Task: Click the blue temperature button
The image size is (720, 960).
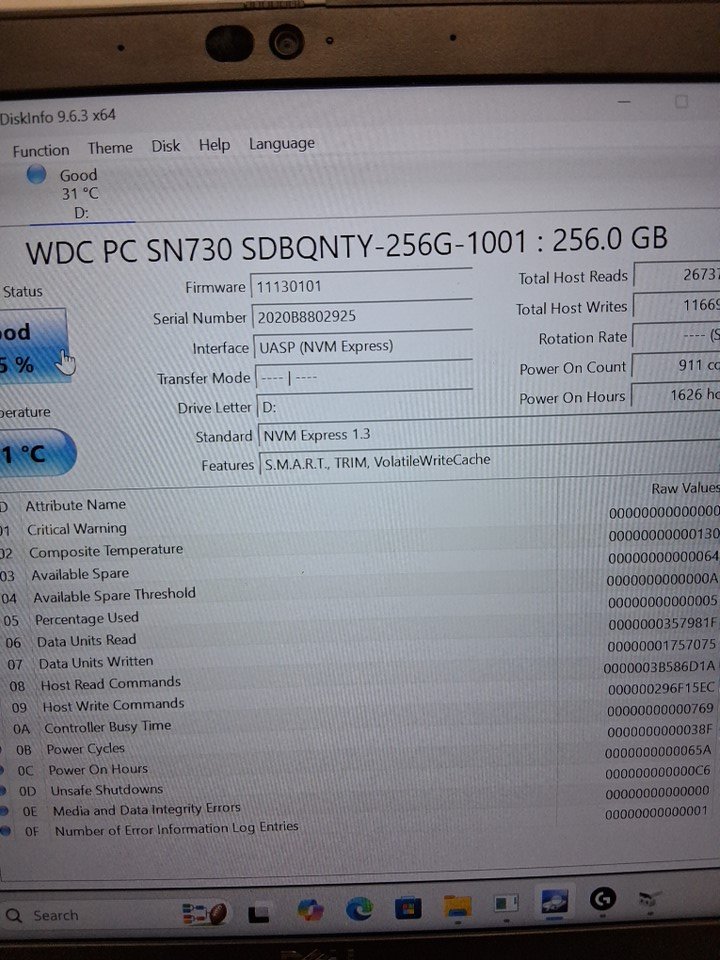Action: tap(32, 453)
